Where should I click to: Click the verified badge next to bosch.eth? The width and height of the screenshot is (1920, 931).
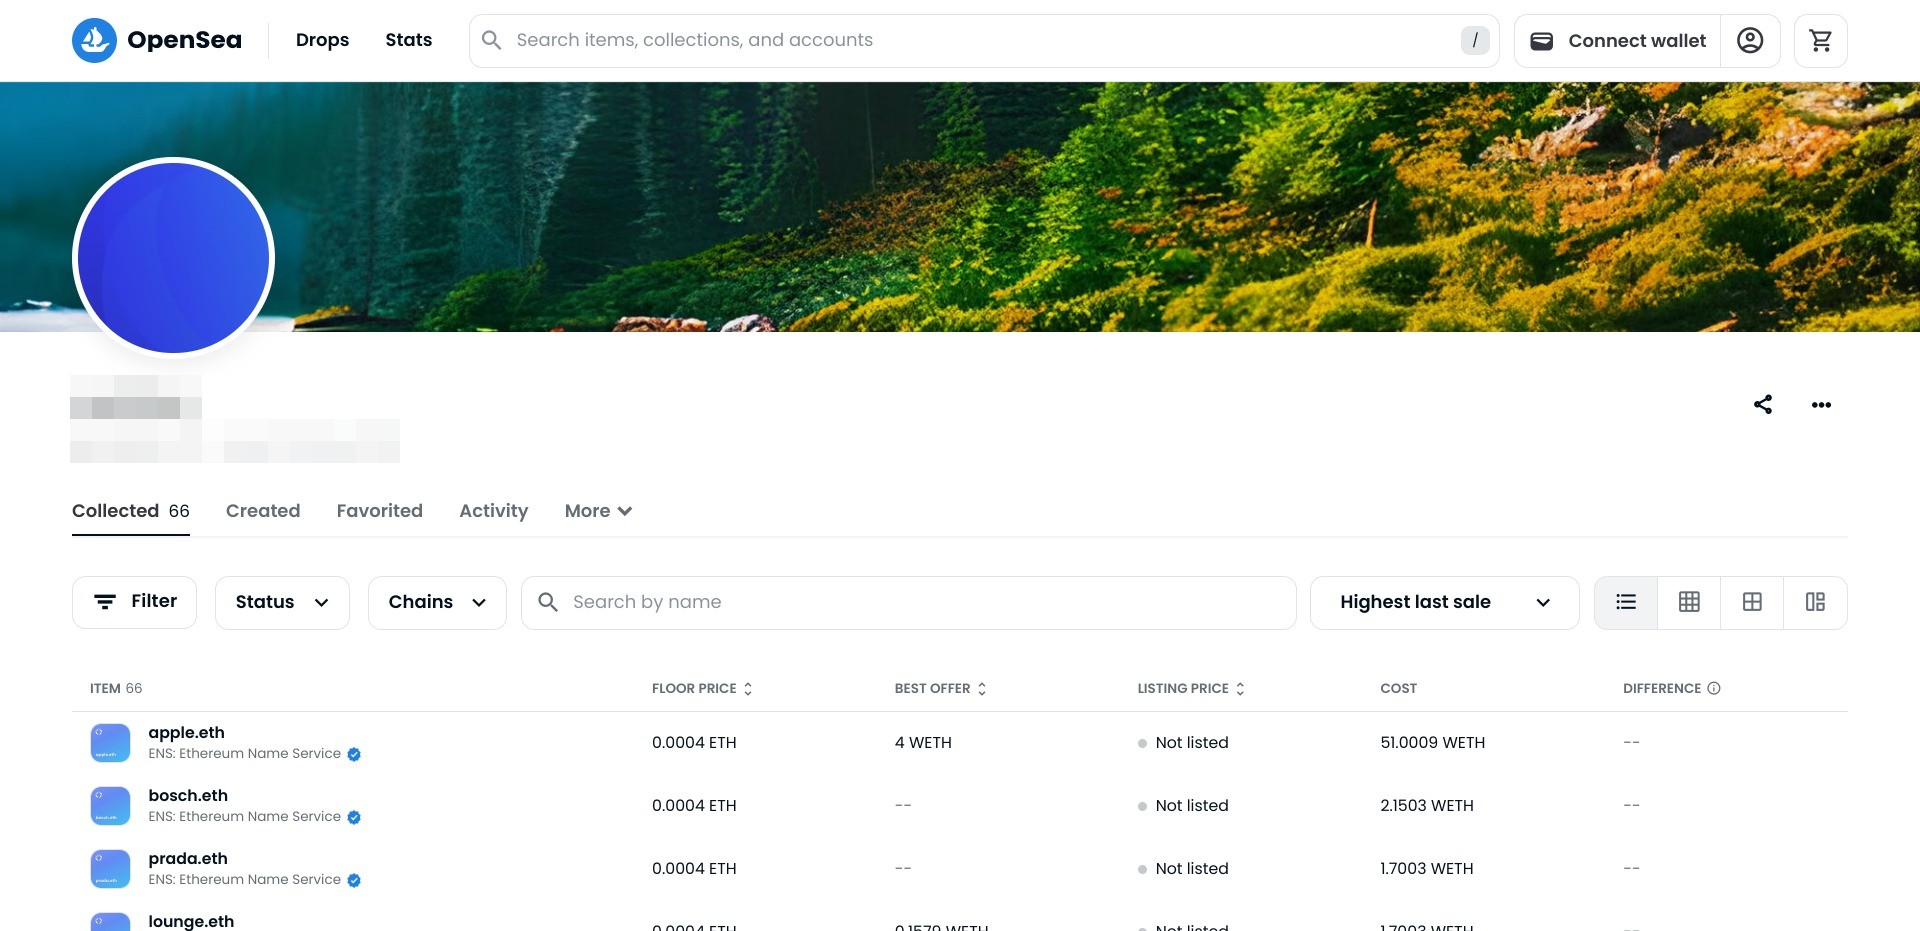(x=354, y=817)
